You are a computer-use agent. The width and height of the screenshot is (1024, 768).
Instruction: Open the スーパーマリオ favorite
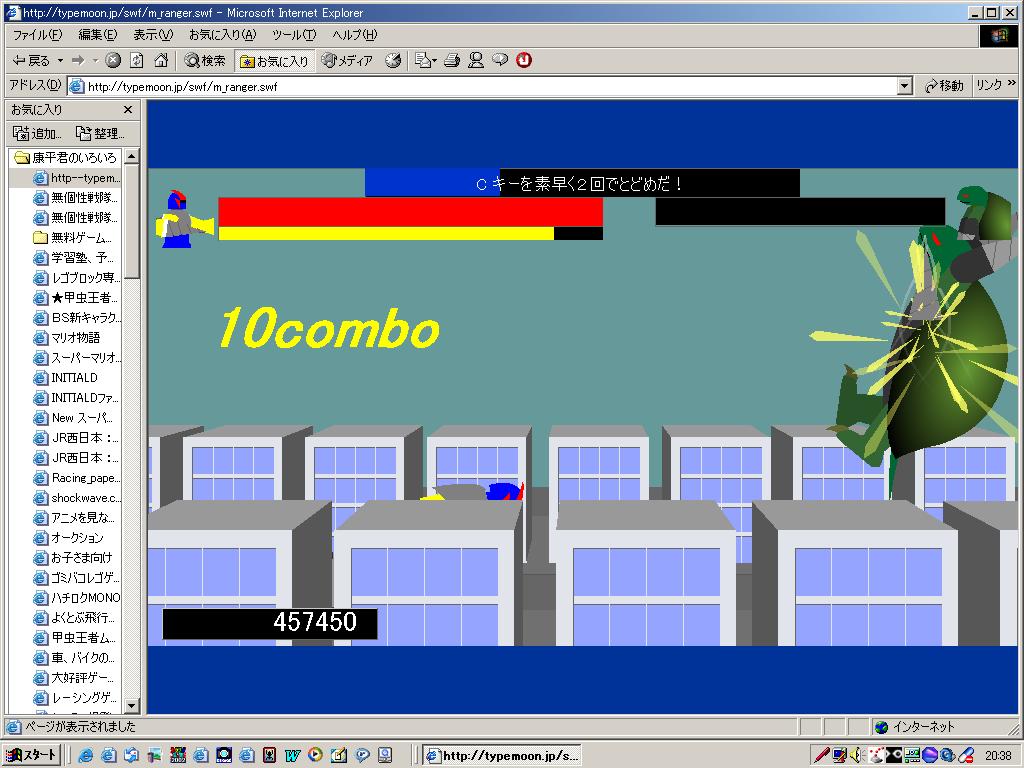tap(76, 358)
